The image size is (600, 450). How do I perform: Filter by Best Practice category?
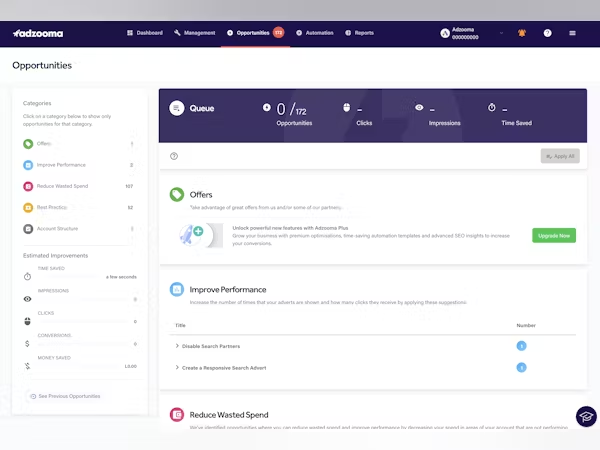pos(78,207)
